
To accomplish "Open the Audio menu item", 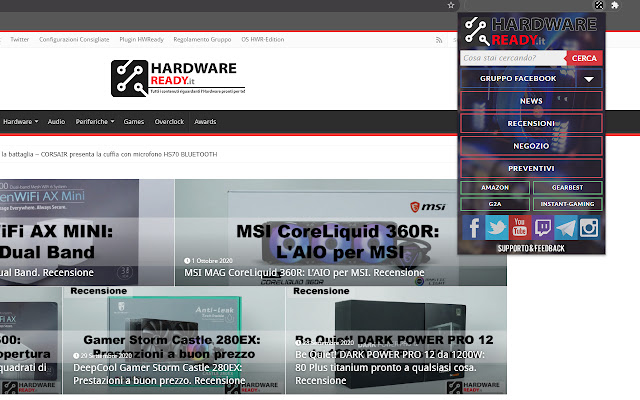I will 56,122.
